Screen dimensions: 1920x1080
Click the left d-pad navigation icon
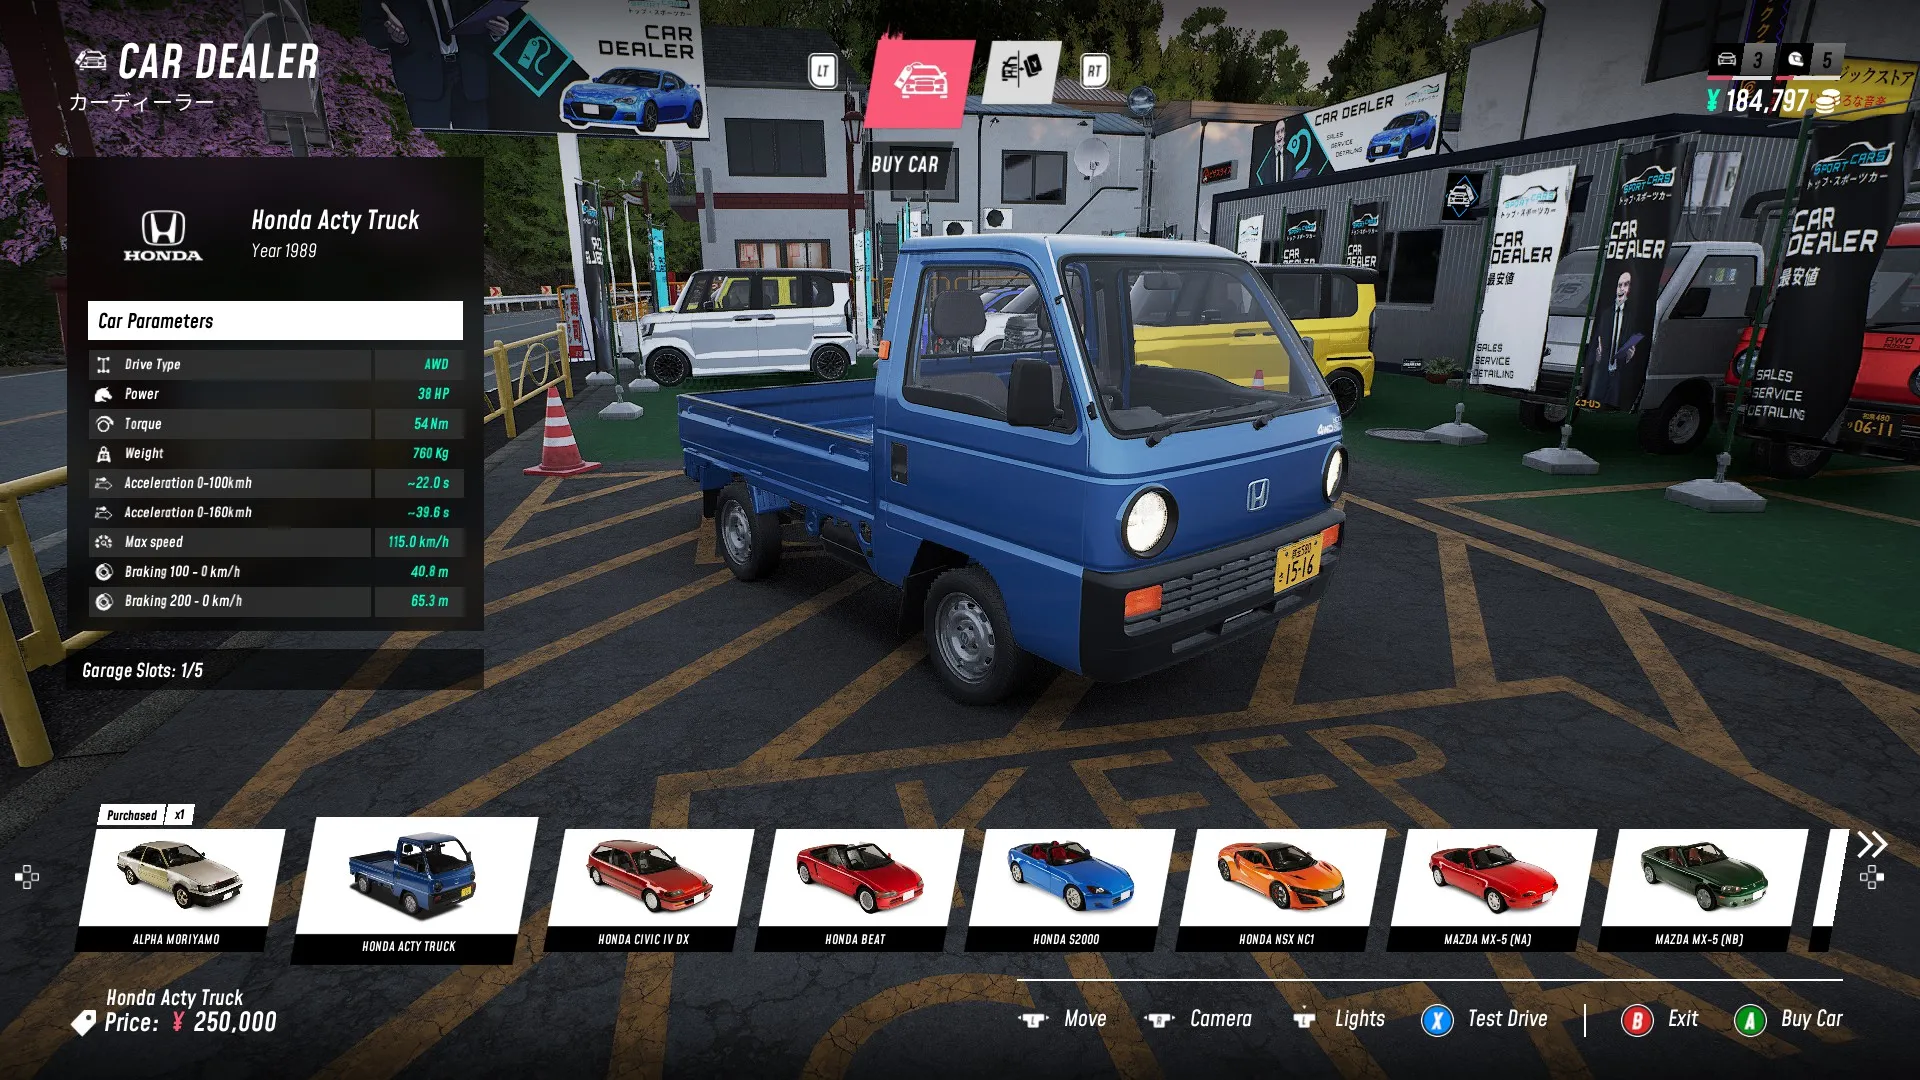27,878
